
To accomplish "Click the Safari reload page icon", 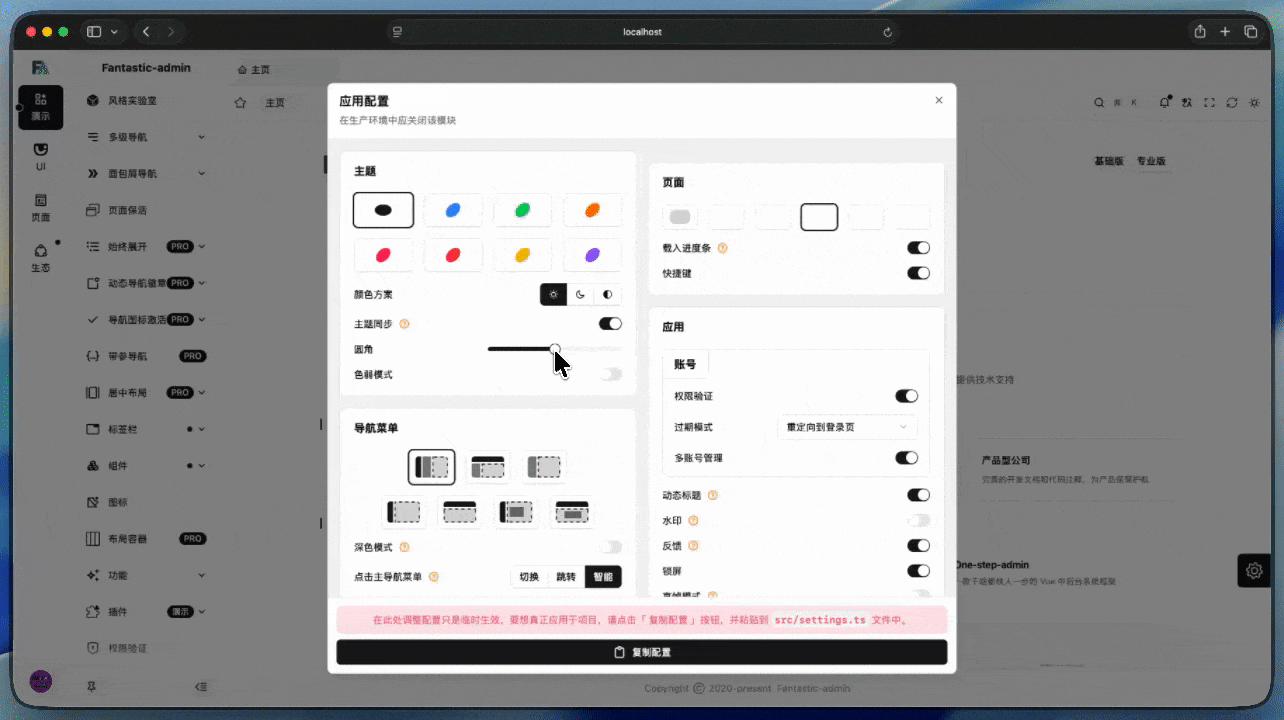I will click(x=887, y=32).
